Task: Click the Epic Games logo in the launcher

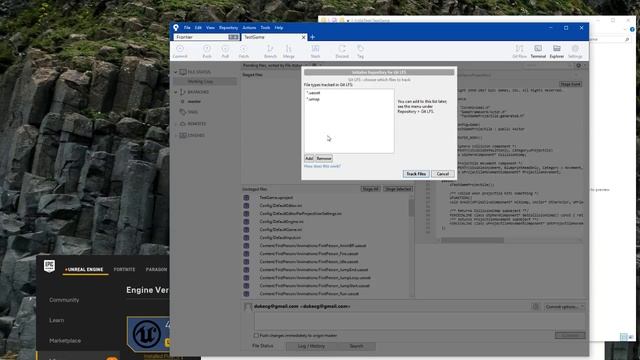Action: tap(49, 266)
